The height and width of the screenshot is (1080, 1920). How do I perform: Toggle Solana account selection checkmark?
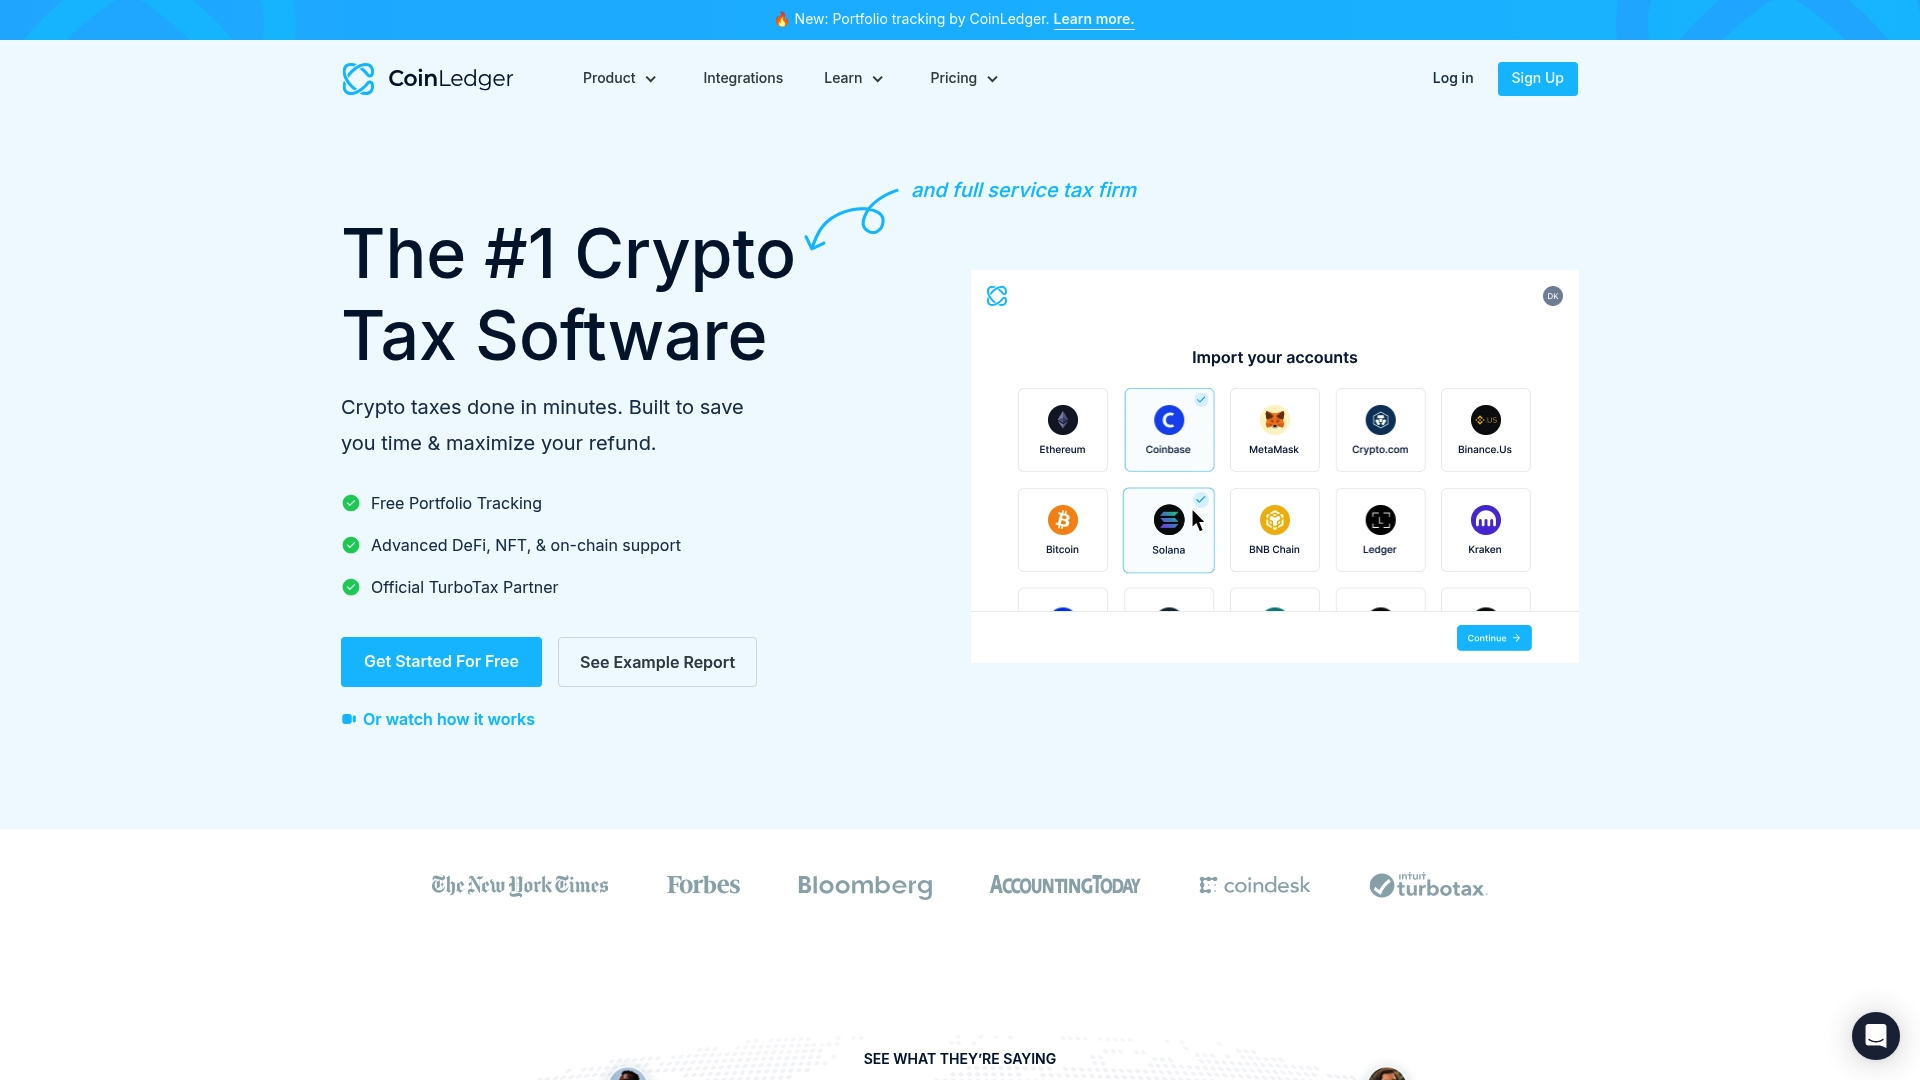(x=1200, y=498)
